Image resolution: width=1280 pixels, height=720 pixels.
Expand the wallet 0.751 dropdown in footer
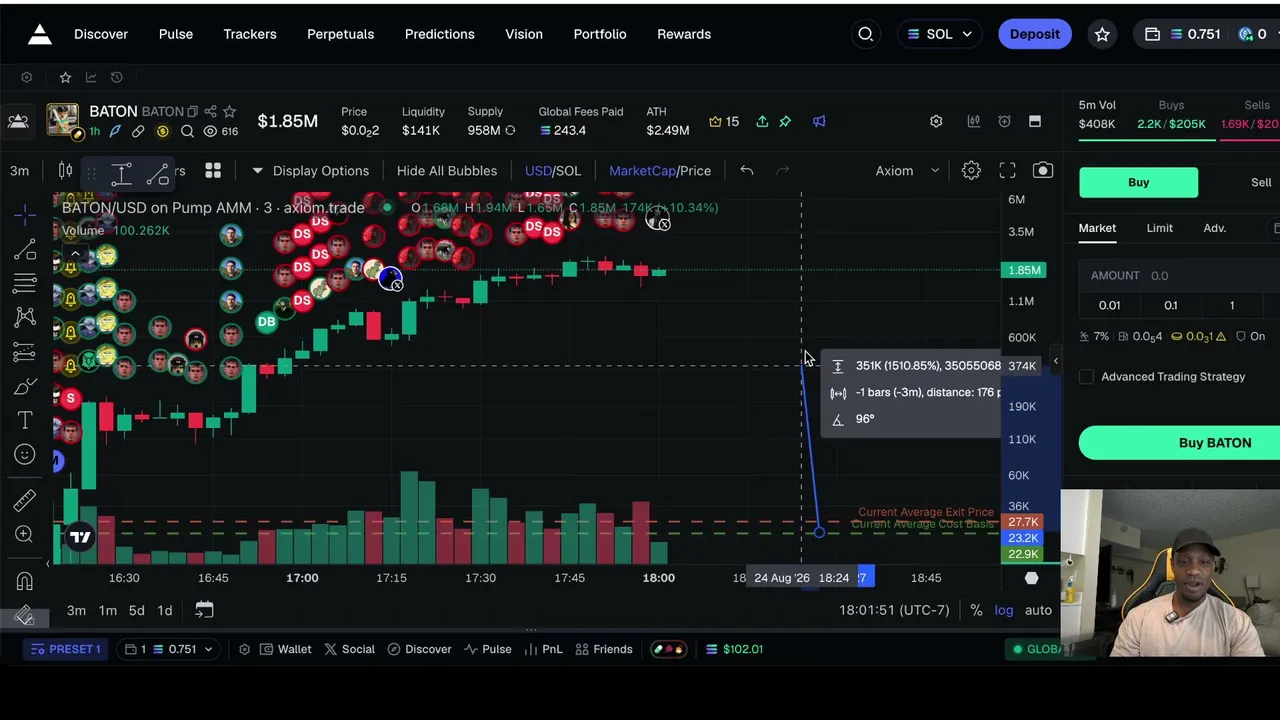click(x=169, y=649)
